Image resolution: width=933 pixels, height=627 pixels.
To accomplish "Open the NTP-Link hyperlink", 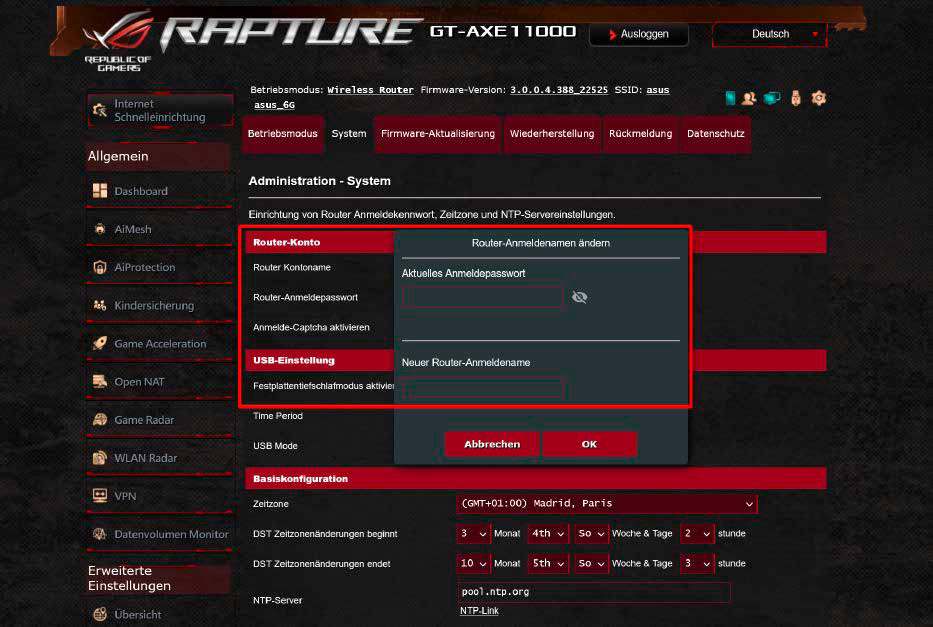I will tap(479, 611).
